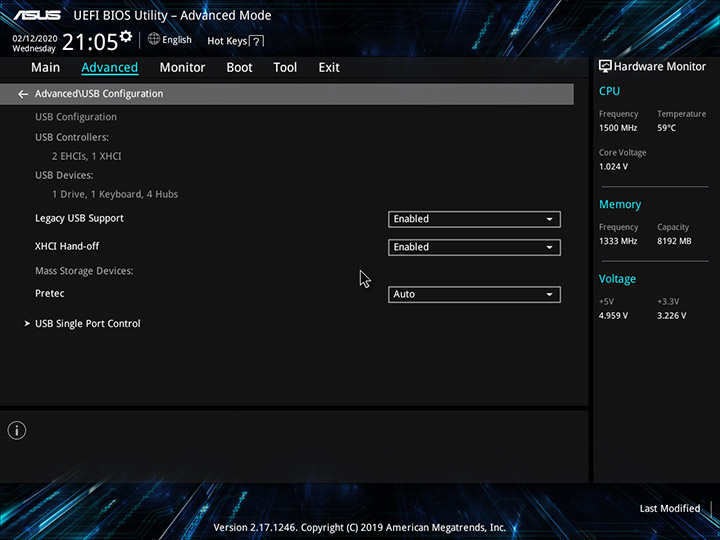Viewport: 720px width, 540px height.
Task: Click Last Modified at bottom
Action: click(x=669, y=508)
